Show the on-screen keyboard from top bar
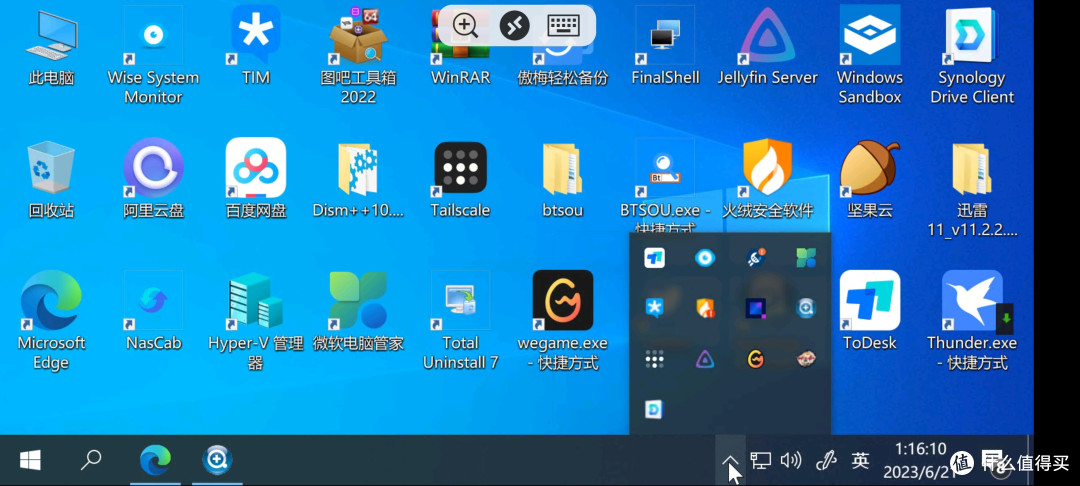 click(563, 25)
